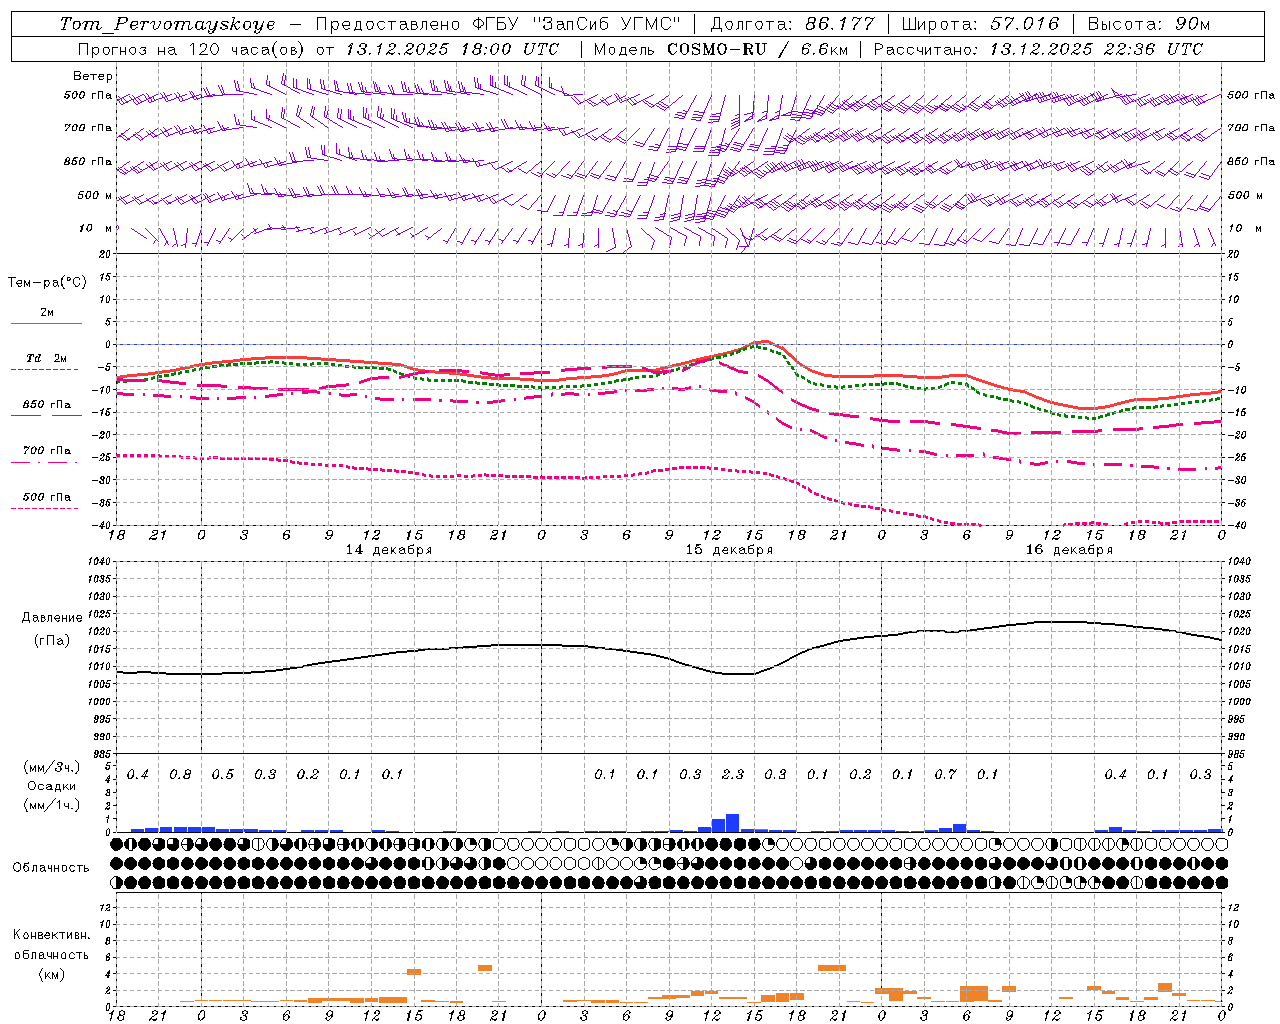The width and height of the screenshot is (1280, 1024).
Task: Select the Конвективн. convective cloud label
Action: (51, 935)
